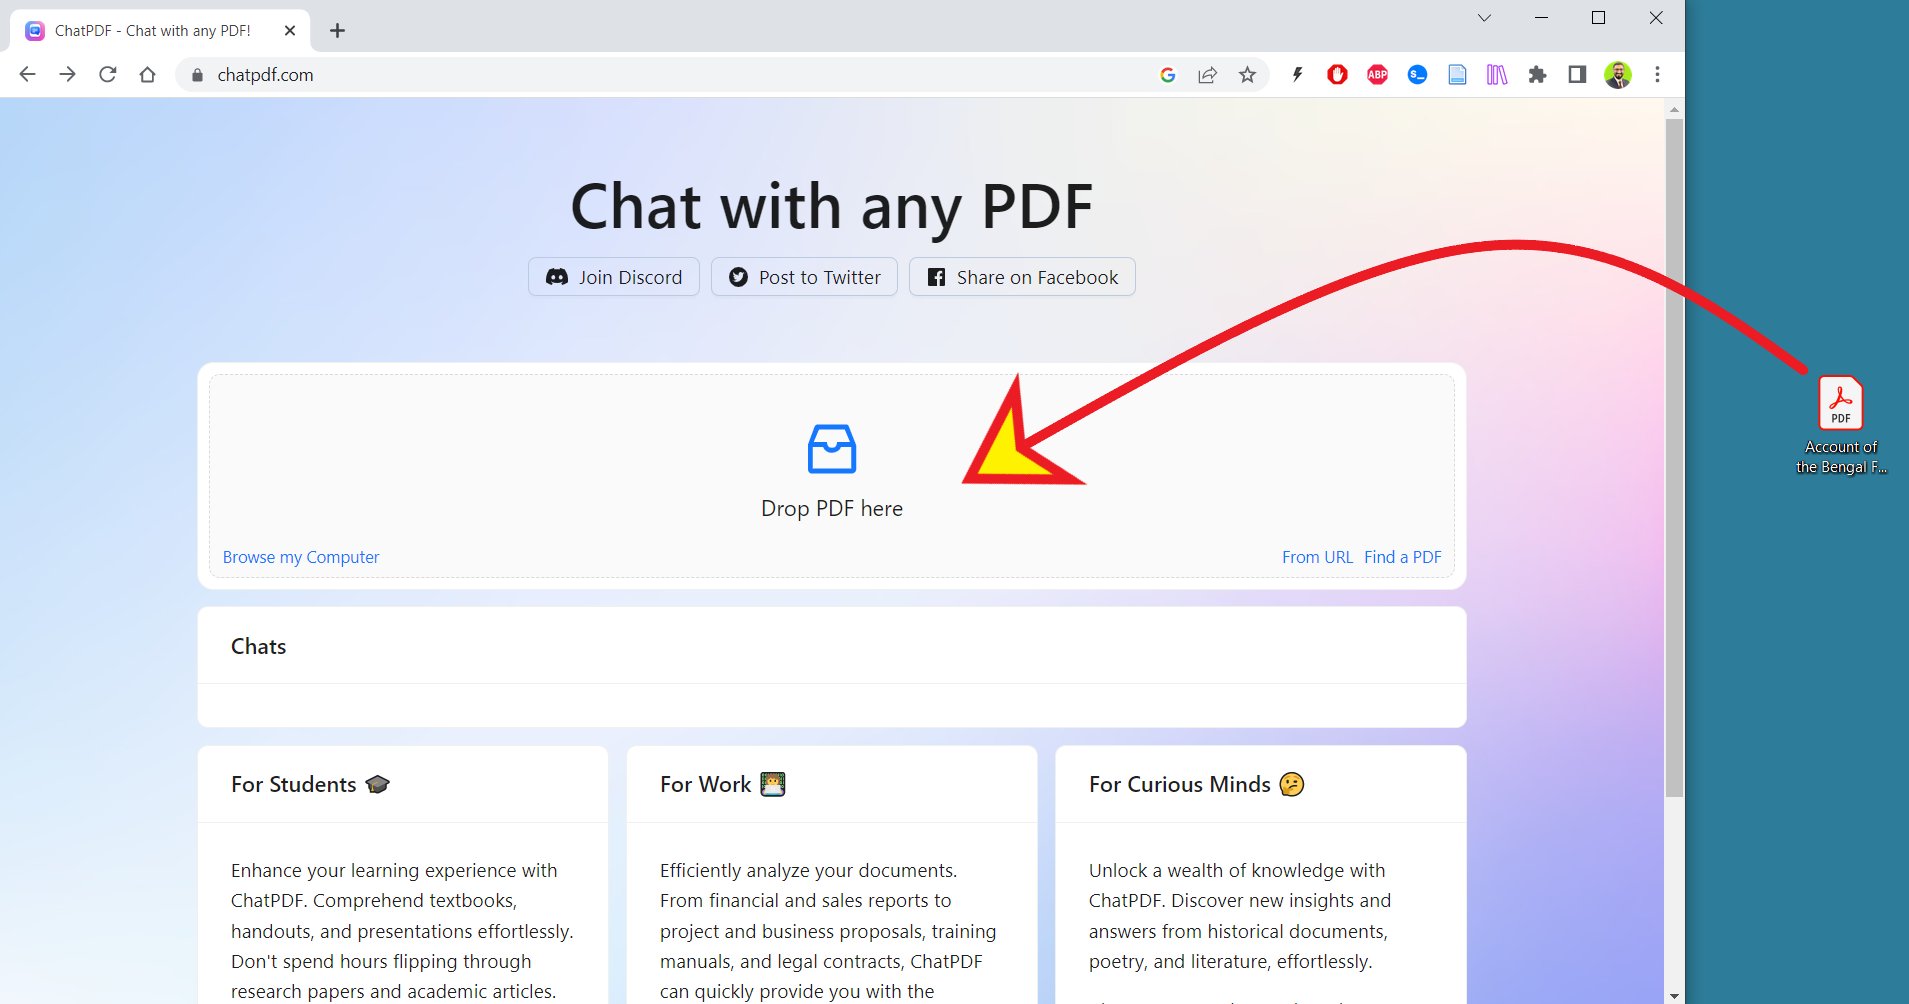The width and height of the screenshot is (1909, 1004).
Task: Open the Account of the Bengal PDF desktop file
Action: [x=1840, y=404]
